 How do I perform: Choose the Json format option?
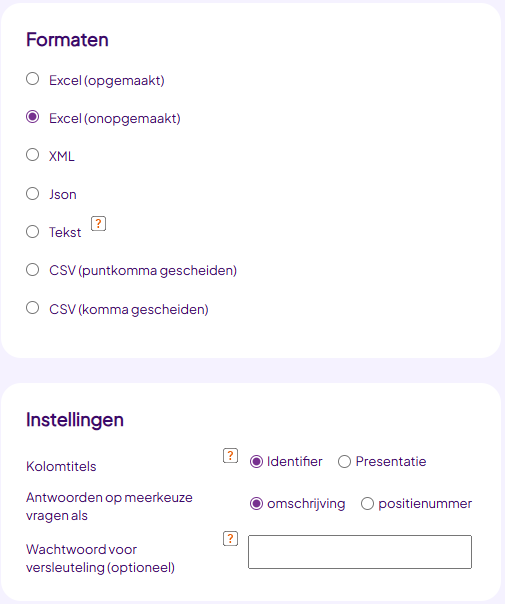point(32,193)
